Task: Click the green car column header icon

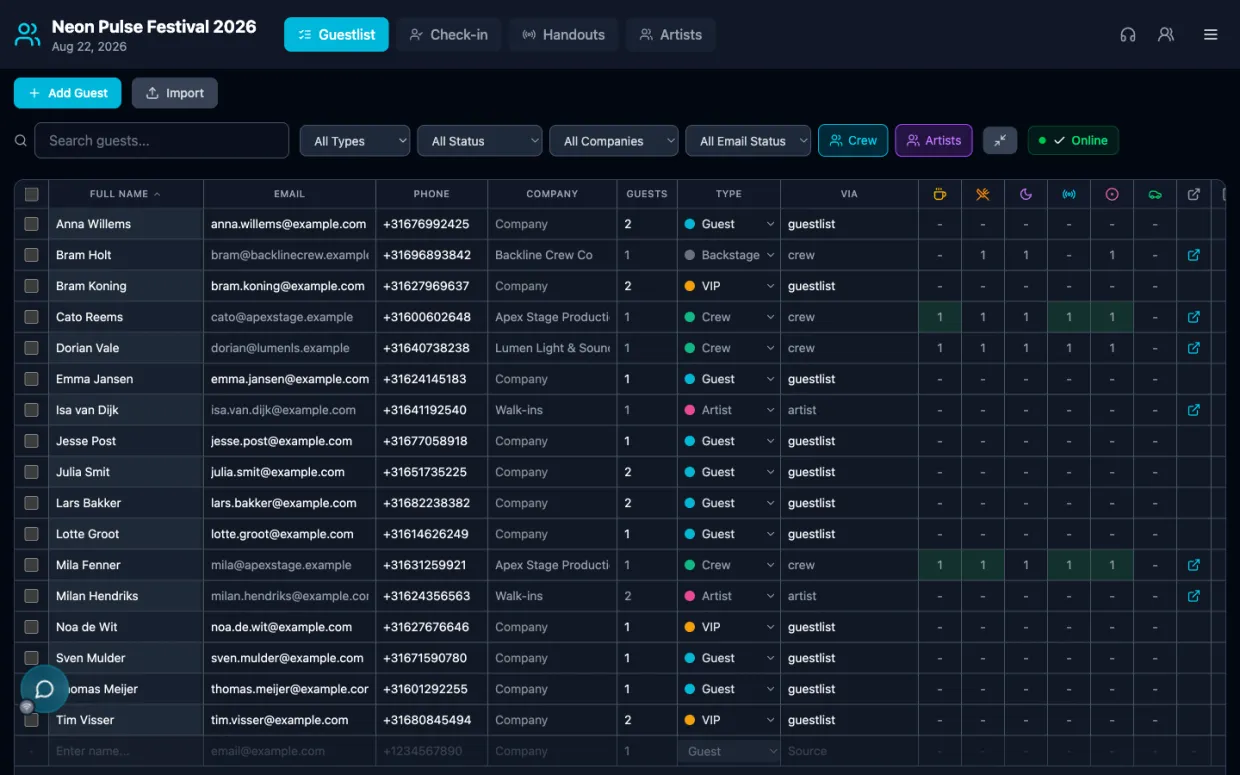Action: tap(1155, 194)
